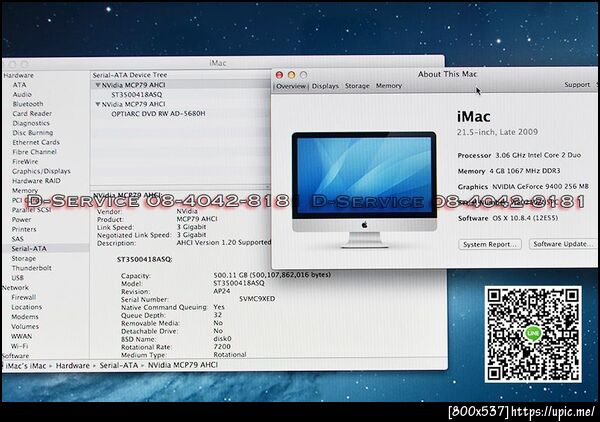
Task: Select OPTIARC DVD RW AD-5680H device row
Action: point(158,114)
